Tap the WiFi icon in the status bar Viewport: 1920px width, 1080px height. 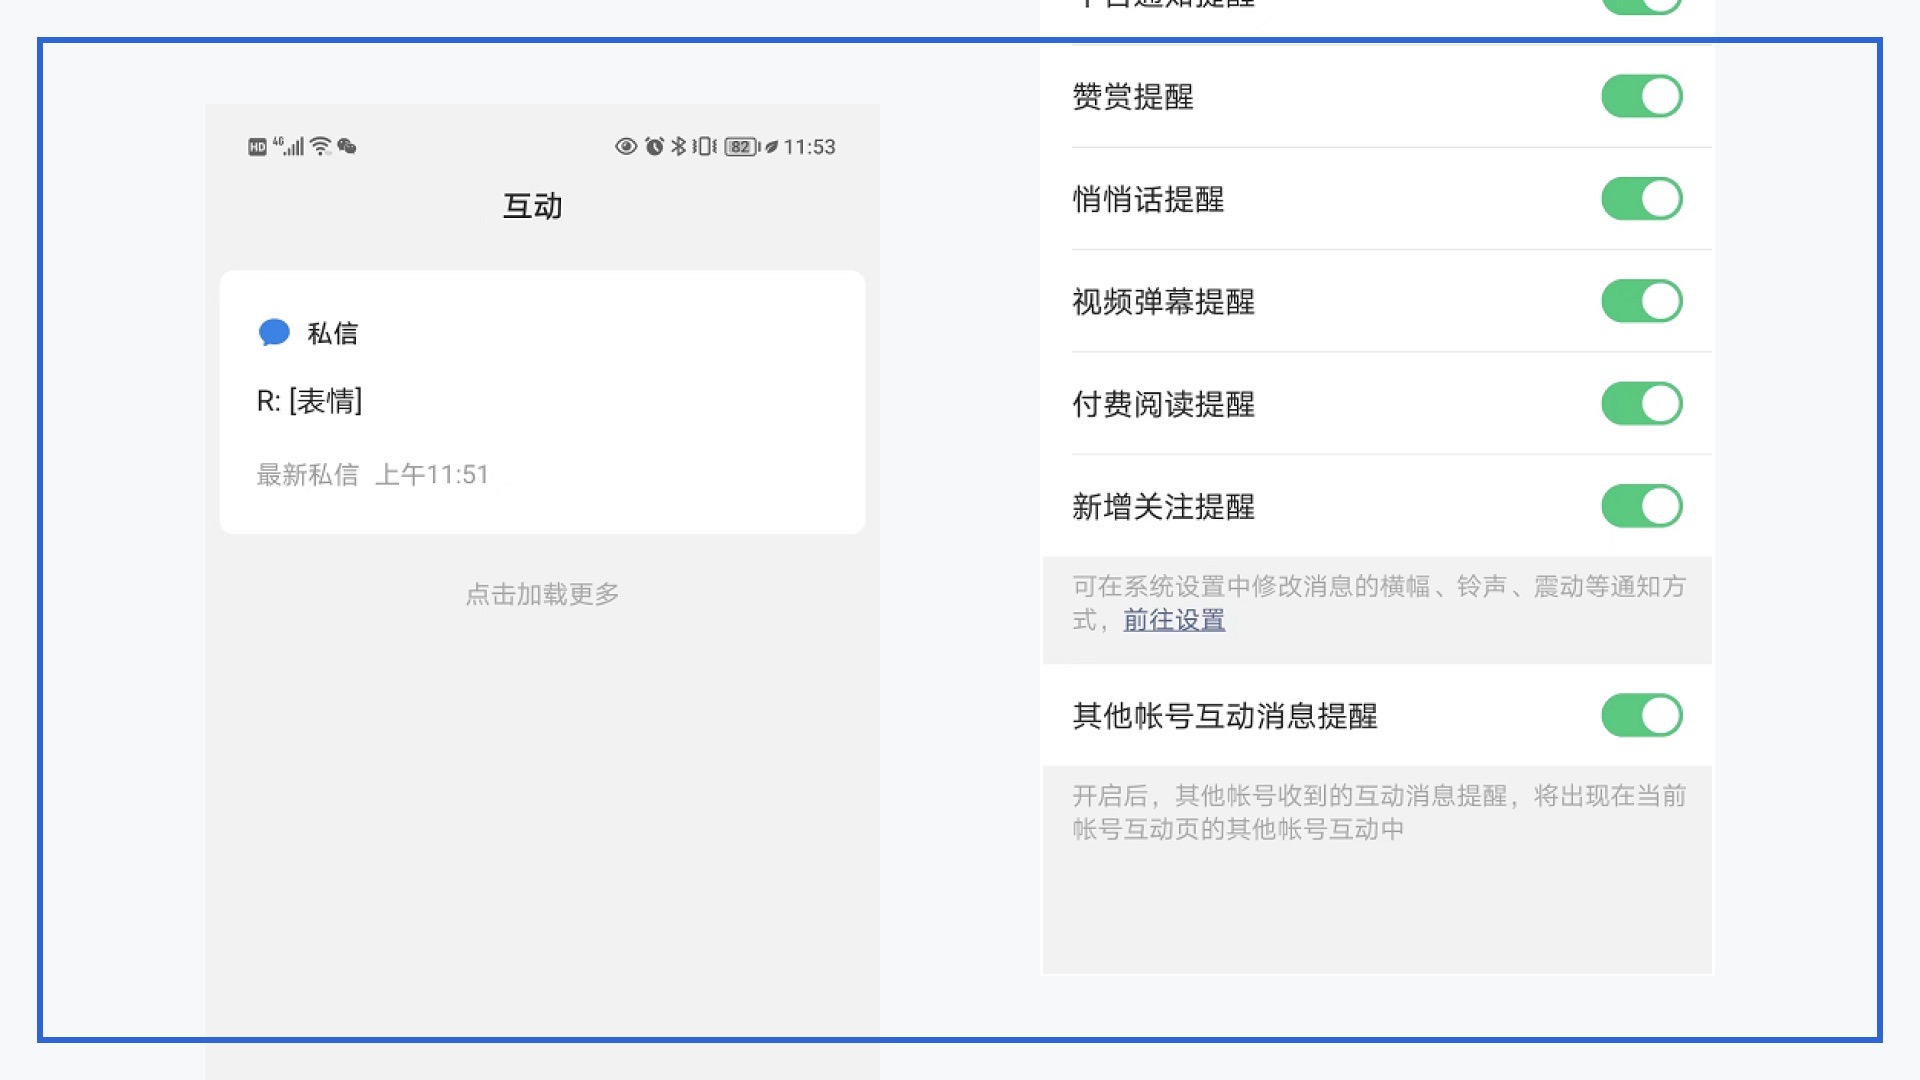(x=319, y=146)
